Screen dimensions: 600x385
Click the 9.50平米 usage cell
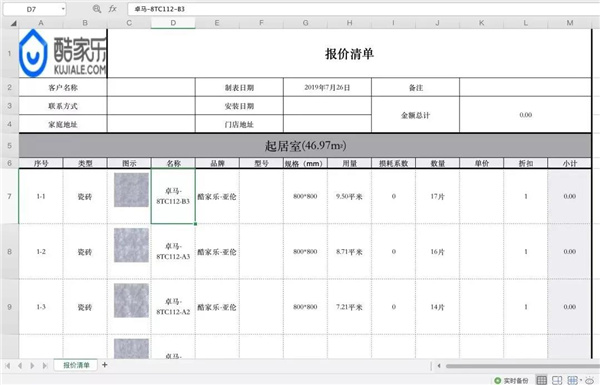349,196
